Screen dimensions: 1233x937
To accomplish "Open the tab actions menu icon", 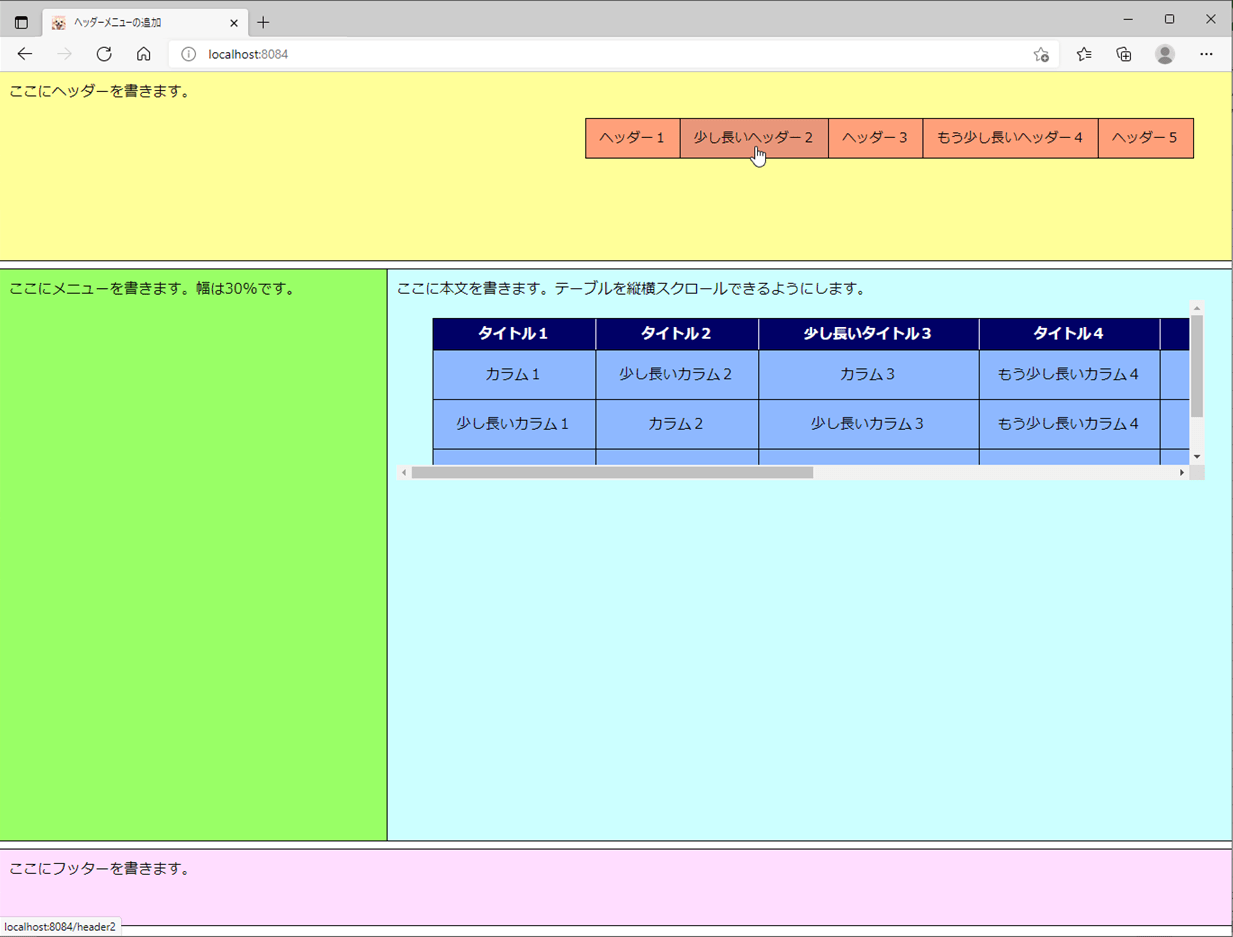I will click(21, 22).
